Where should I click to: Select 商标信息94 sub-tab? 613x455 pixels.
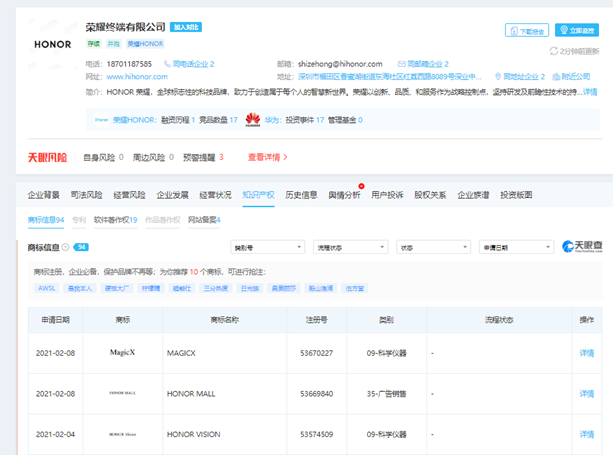click(x=46, y=220)
